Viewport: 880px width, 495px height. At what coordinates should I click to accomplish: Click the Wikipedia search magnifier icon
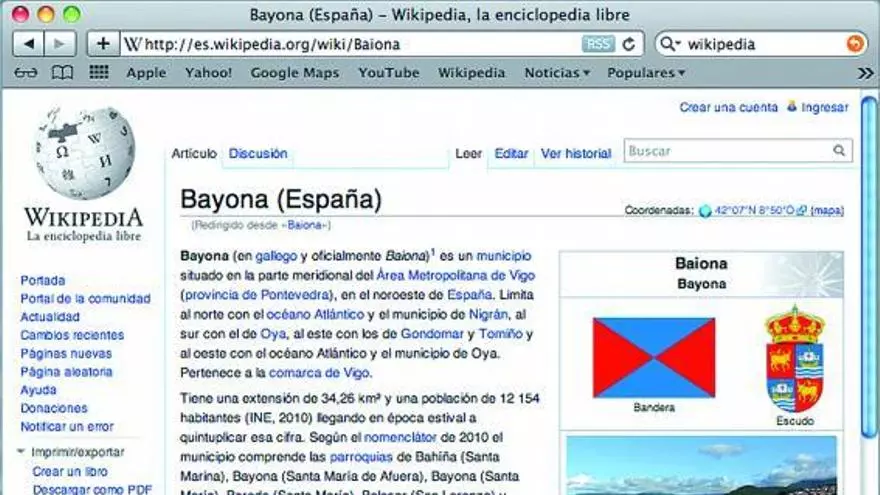pyautogui.click(x=839, y=151)
